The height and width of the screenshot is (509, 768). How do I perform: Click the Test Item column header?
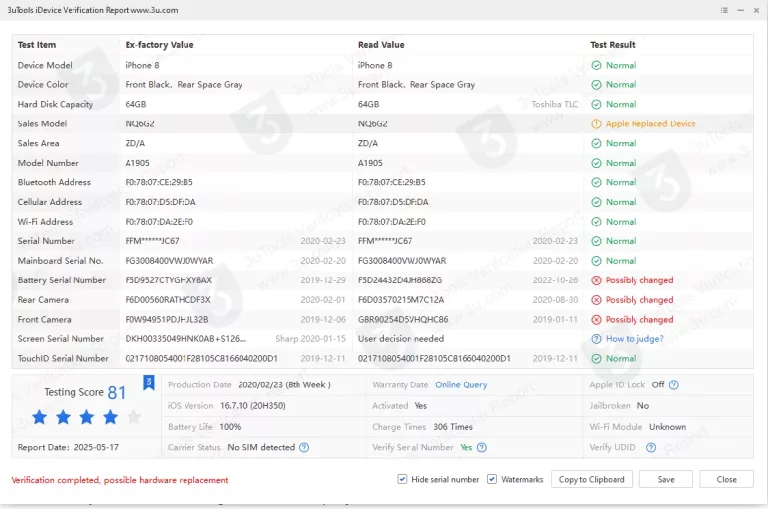pos(37,45)
